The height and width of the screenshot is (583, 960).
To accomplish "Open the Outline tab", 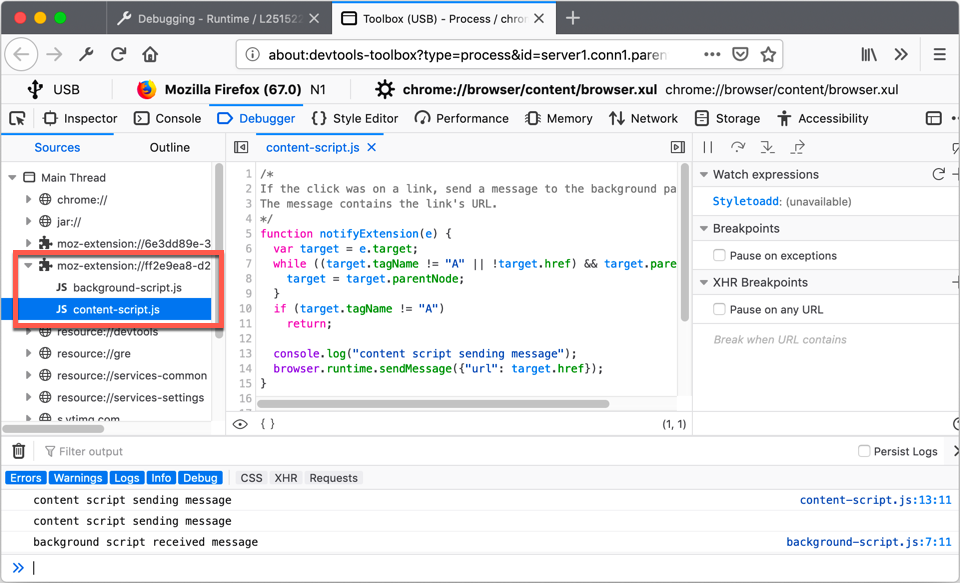I will 169,147.
